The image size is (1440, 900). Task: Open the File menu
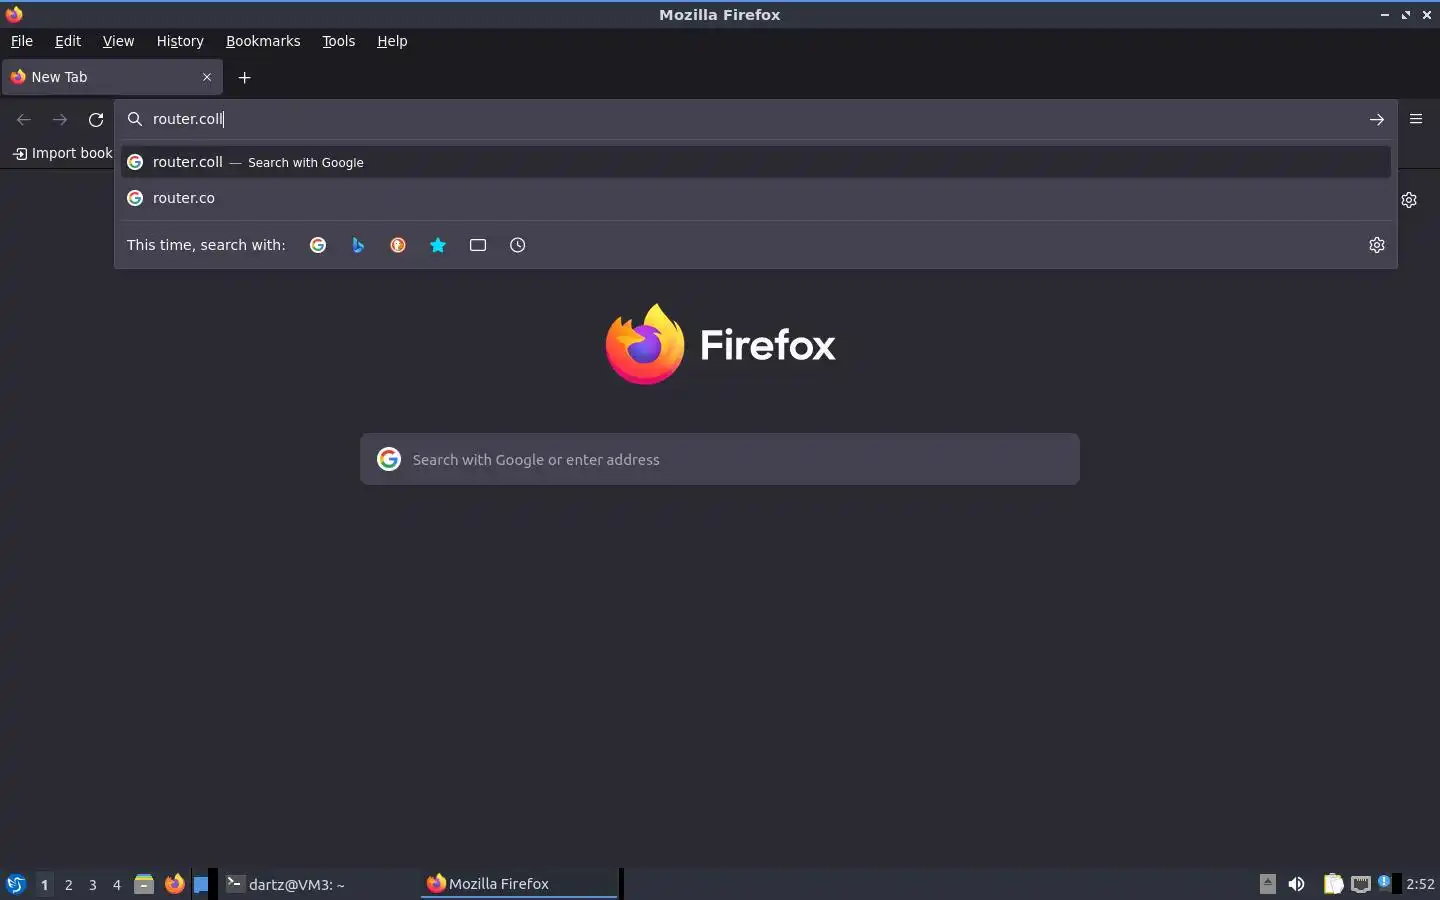[21, 41]
